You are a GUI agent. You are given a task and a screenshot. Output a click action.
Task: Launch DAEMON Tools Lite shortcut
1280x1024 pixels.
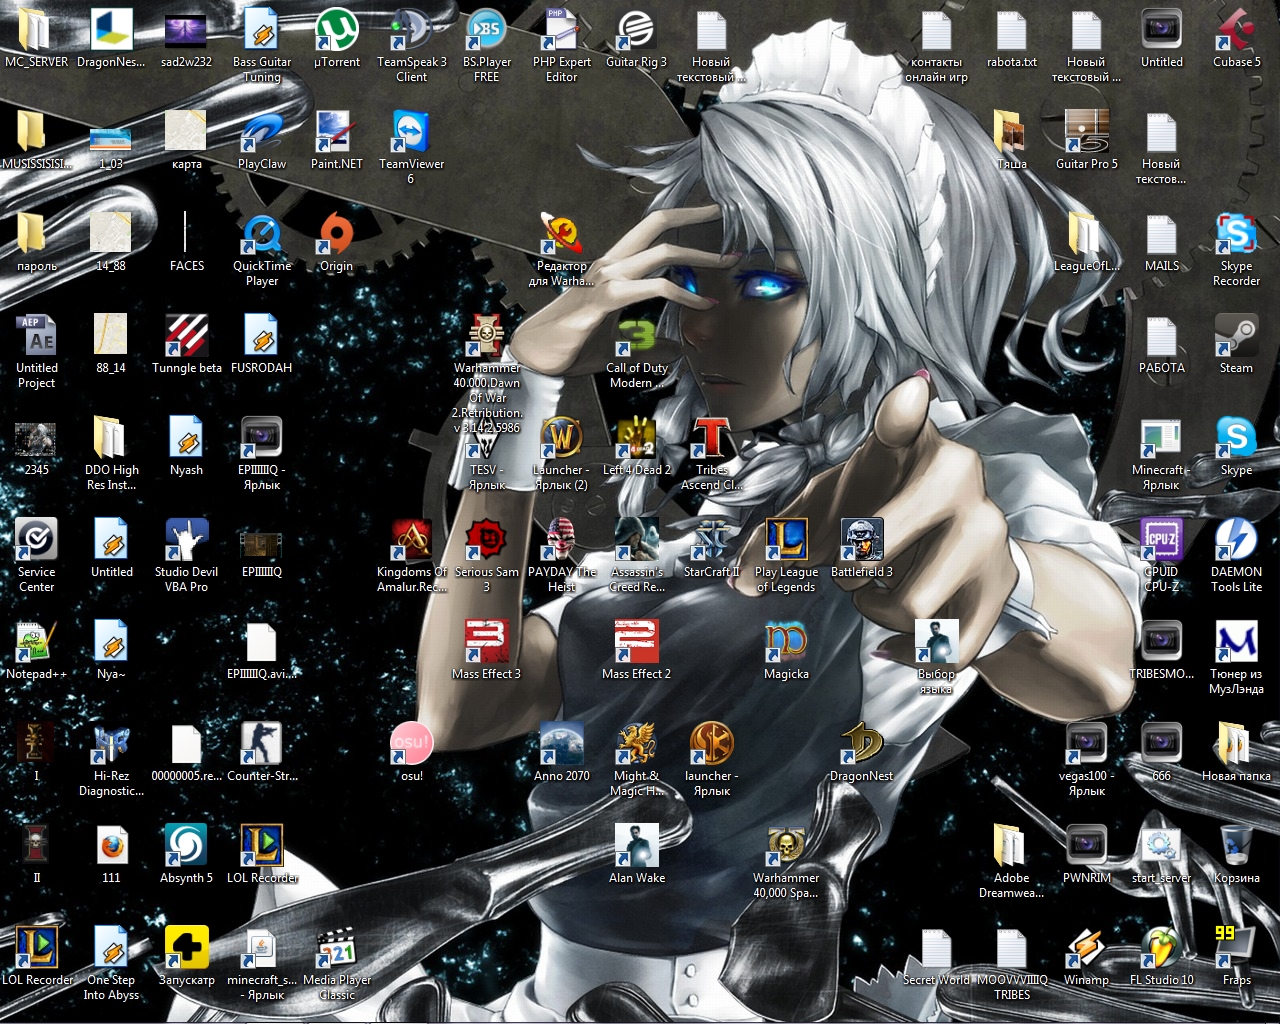pos(1237,540)
